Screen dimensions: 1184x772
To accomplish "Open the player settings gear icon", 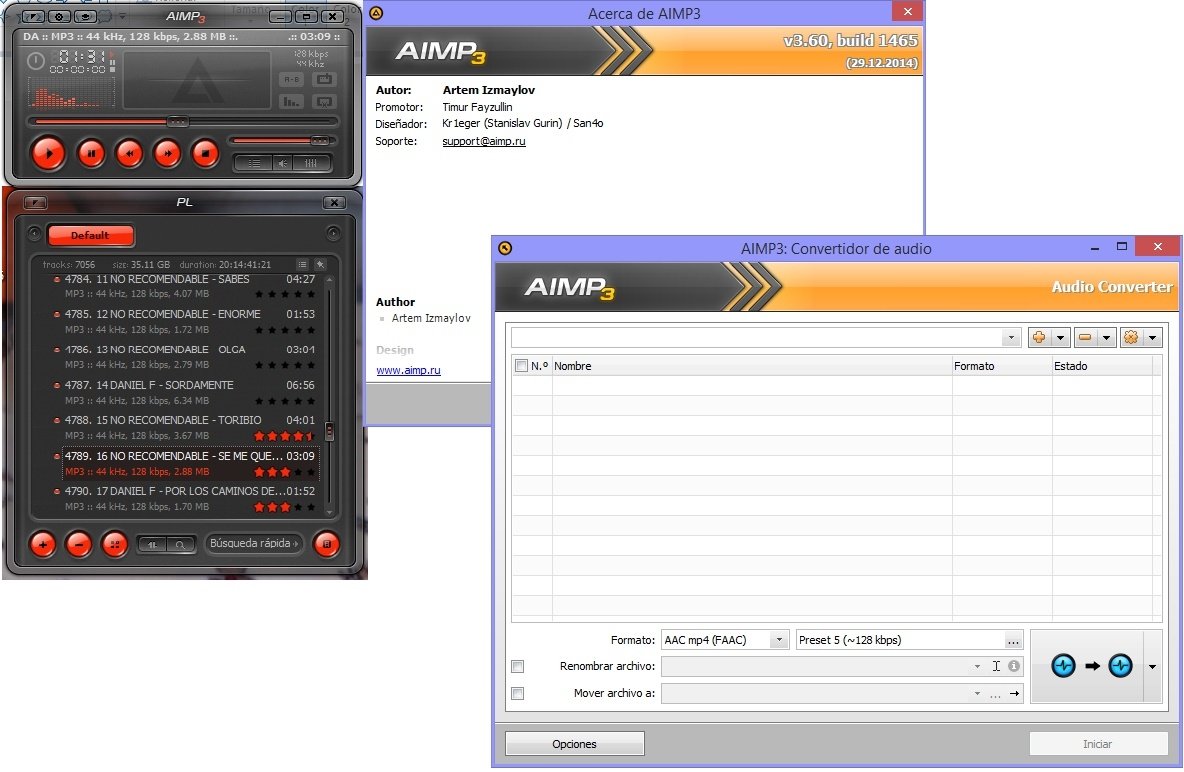I will [x=61, y=17].
